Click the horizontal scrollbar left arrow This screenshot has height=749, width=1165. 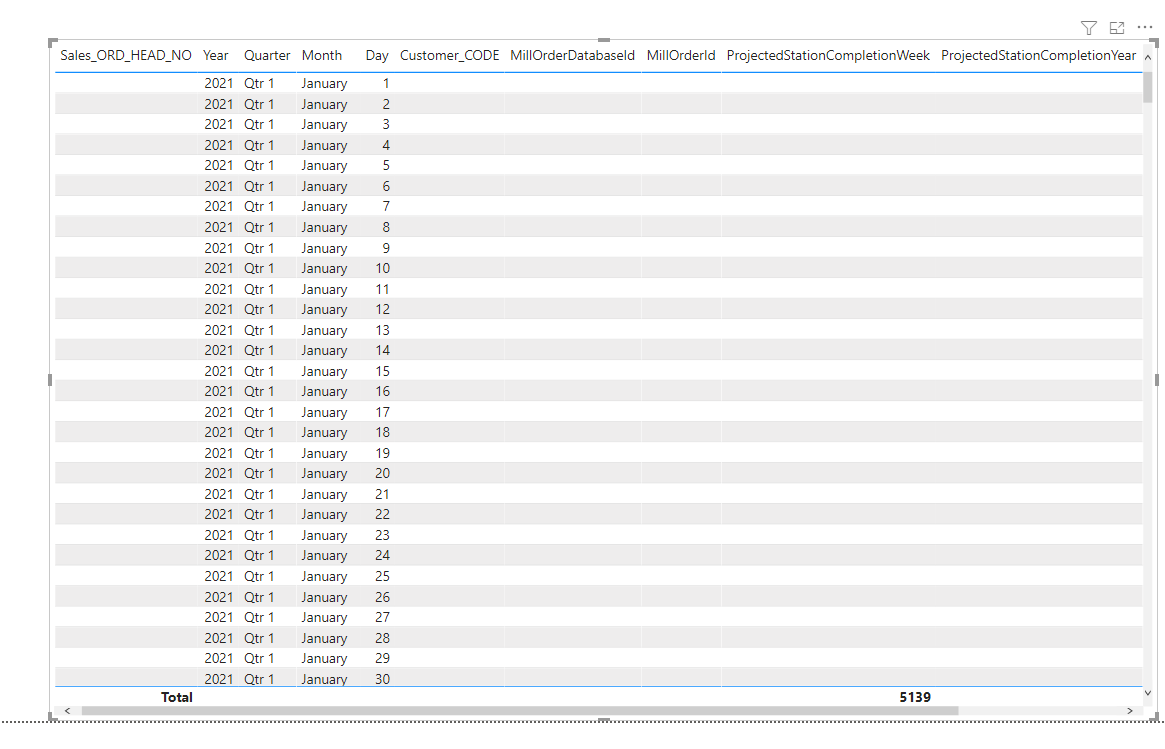tap(68, 711)
